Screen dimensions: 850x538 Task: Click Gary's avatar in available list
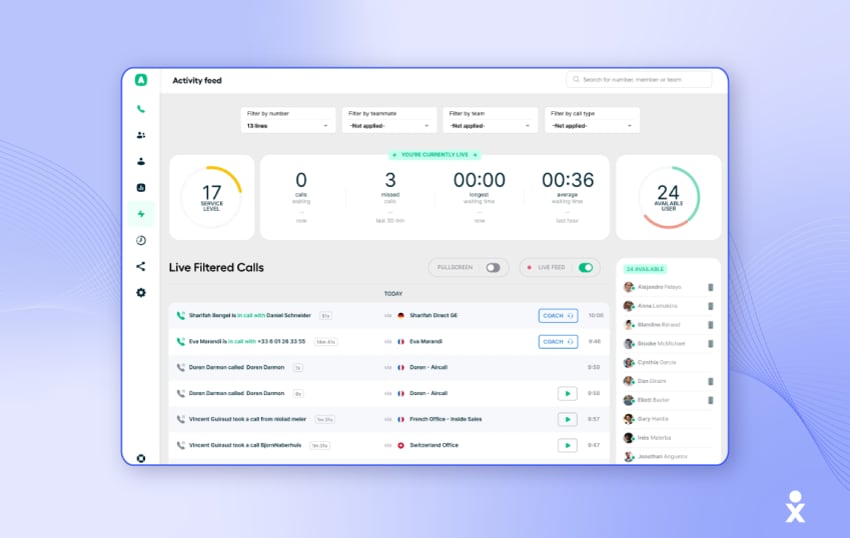[629, 419]
